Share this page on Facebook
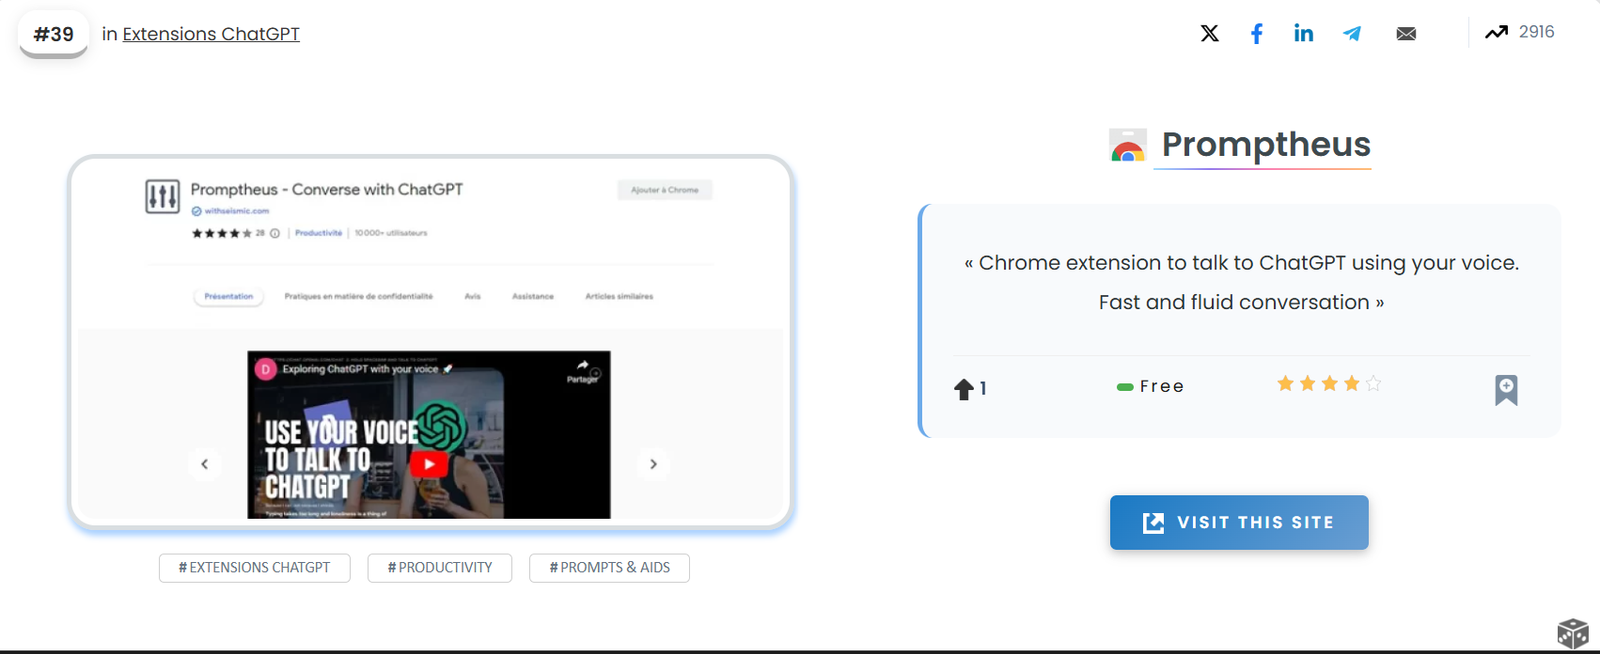This screenshot has height=654, width=1600. click(x=1256, y=34)
